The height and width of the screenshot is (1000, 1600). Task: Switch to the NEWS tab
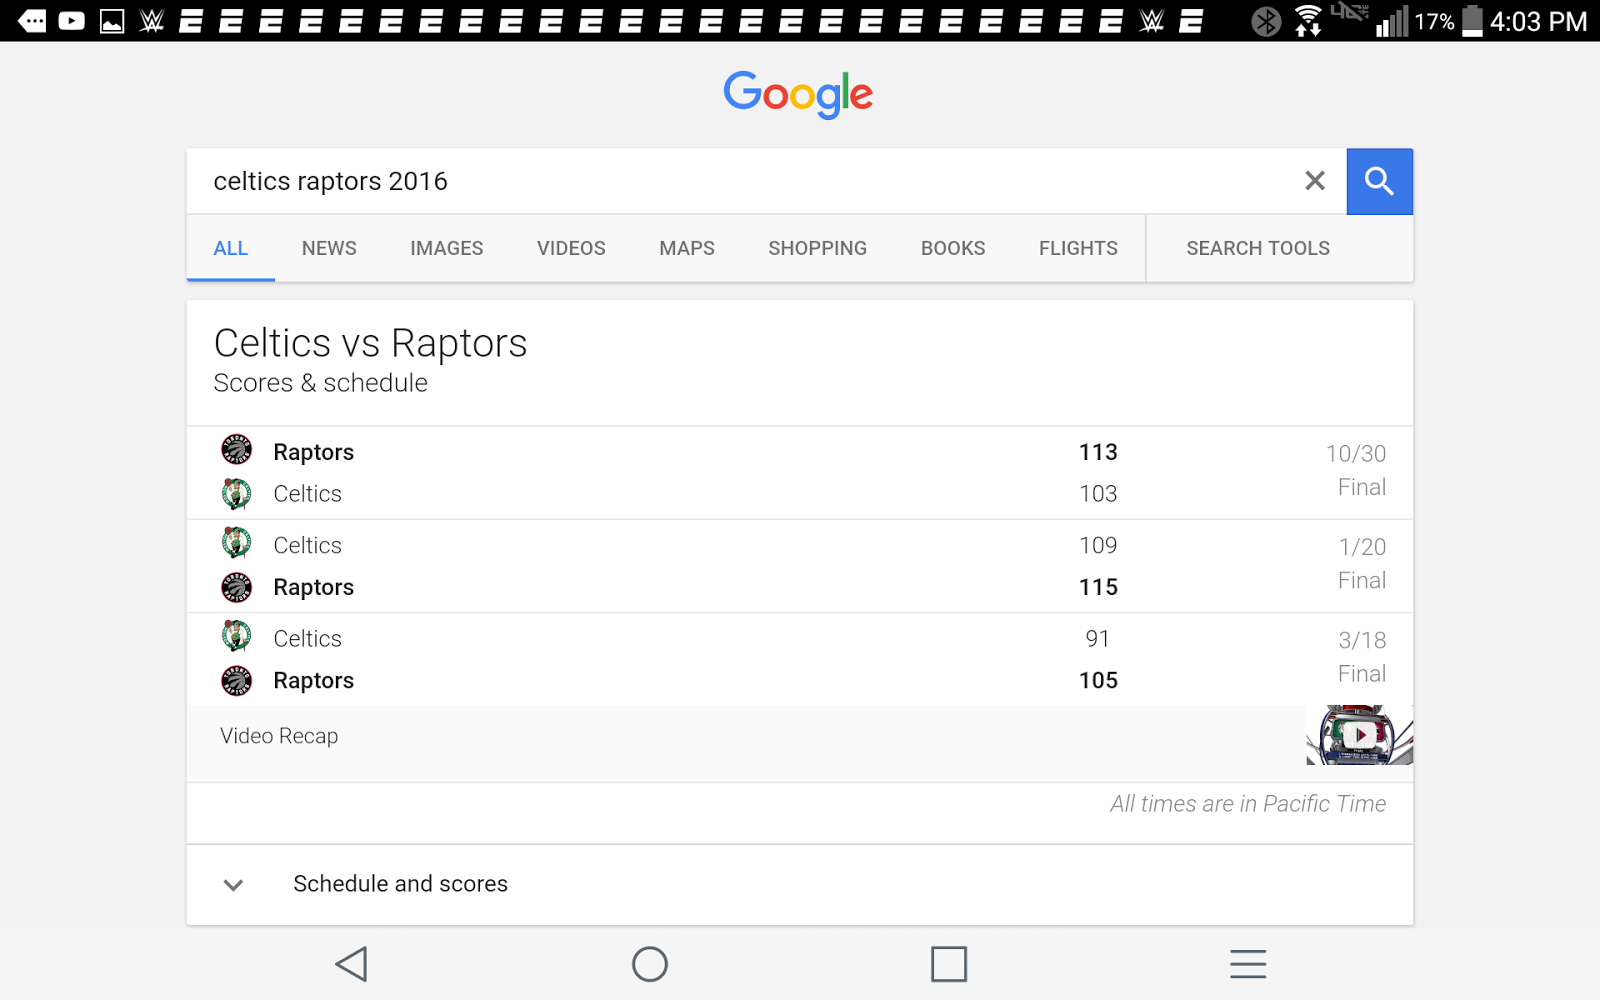pos(329,248)
